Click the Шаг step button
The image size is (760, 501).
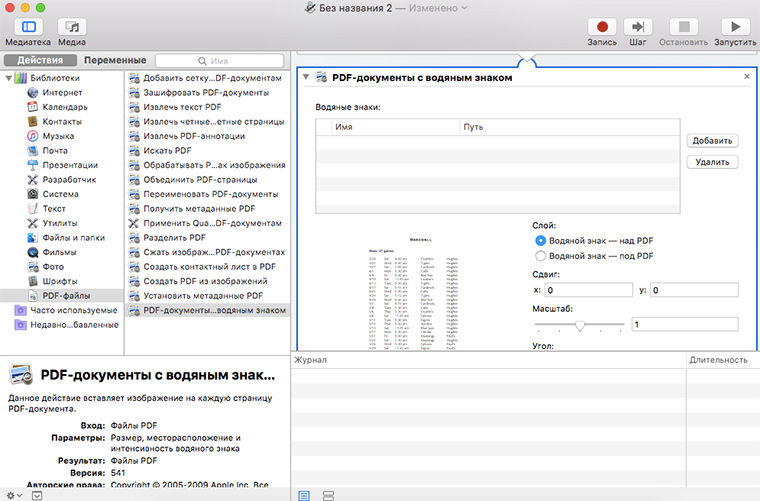(638, 27)
